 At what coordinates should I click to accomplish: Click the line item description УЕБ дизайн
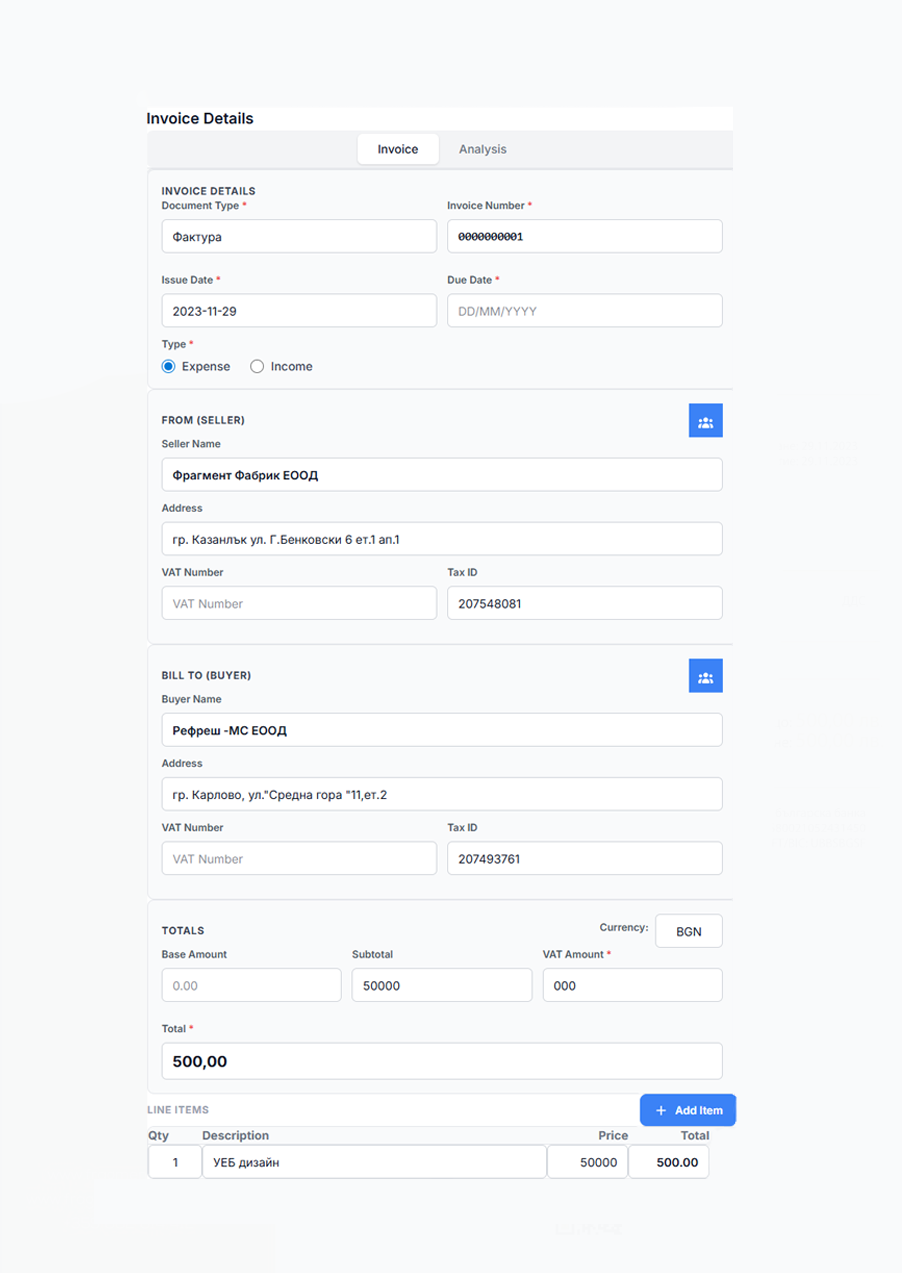tap(374, 1162)
